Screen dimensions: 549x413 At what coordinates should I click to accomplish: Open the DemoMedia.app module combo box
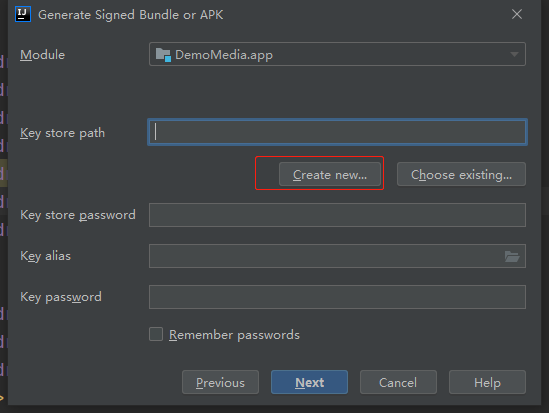coord(337,54)
